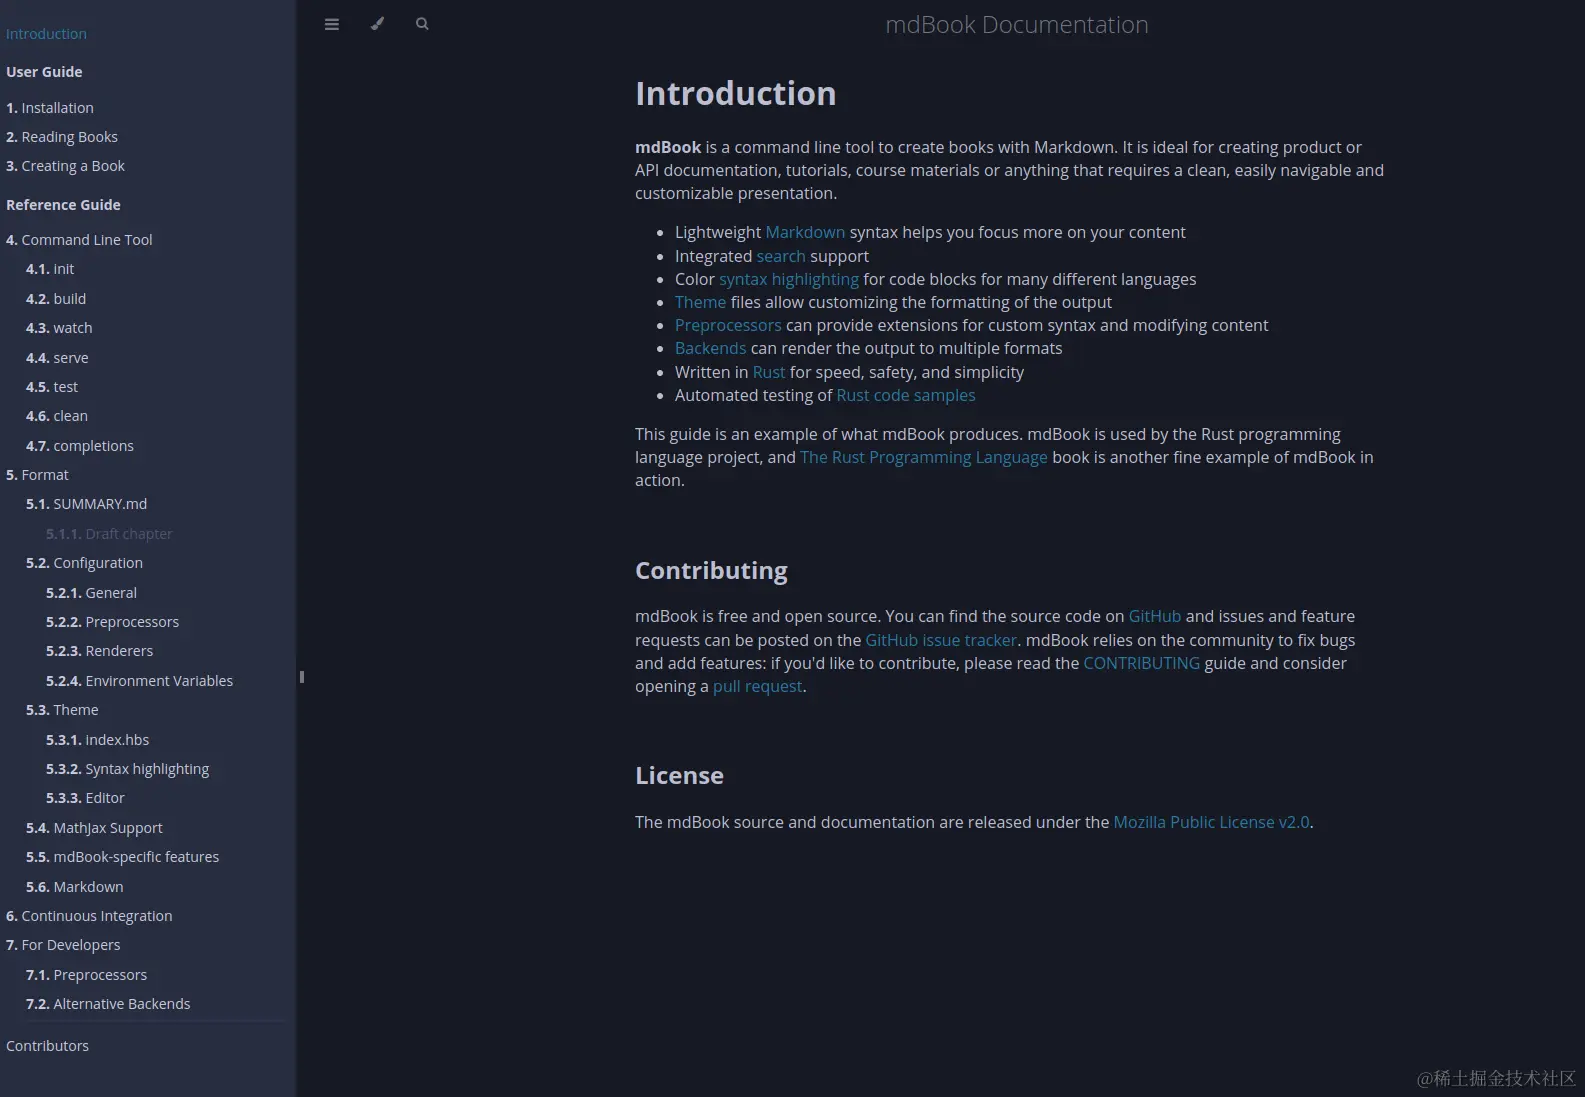The width and height of the screenshot is (1585, 1097).
Task: Open chapter 5. Format
Action: 37,475
